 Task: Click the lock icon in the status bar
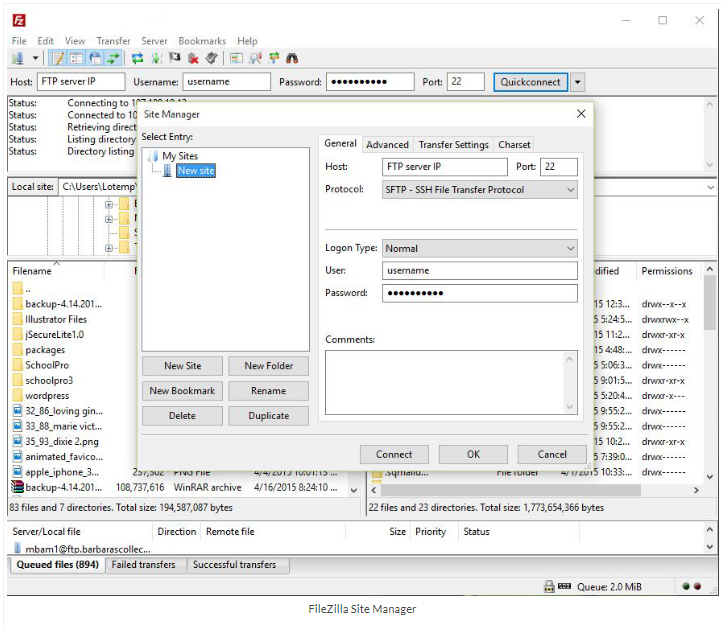(549, 586)
